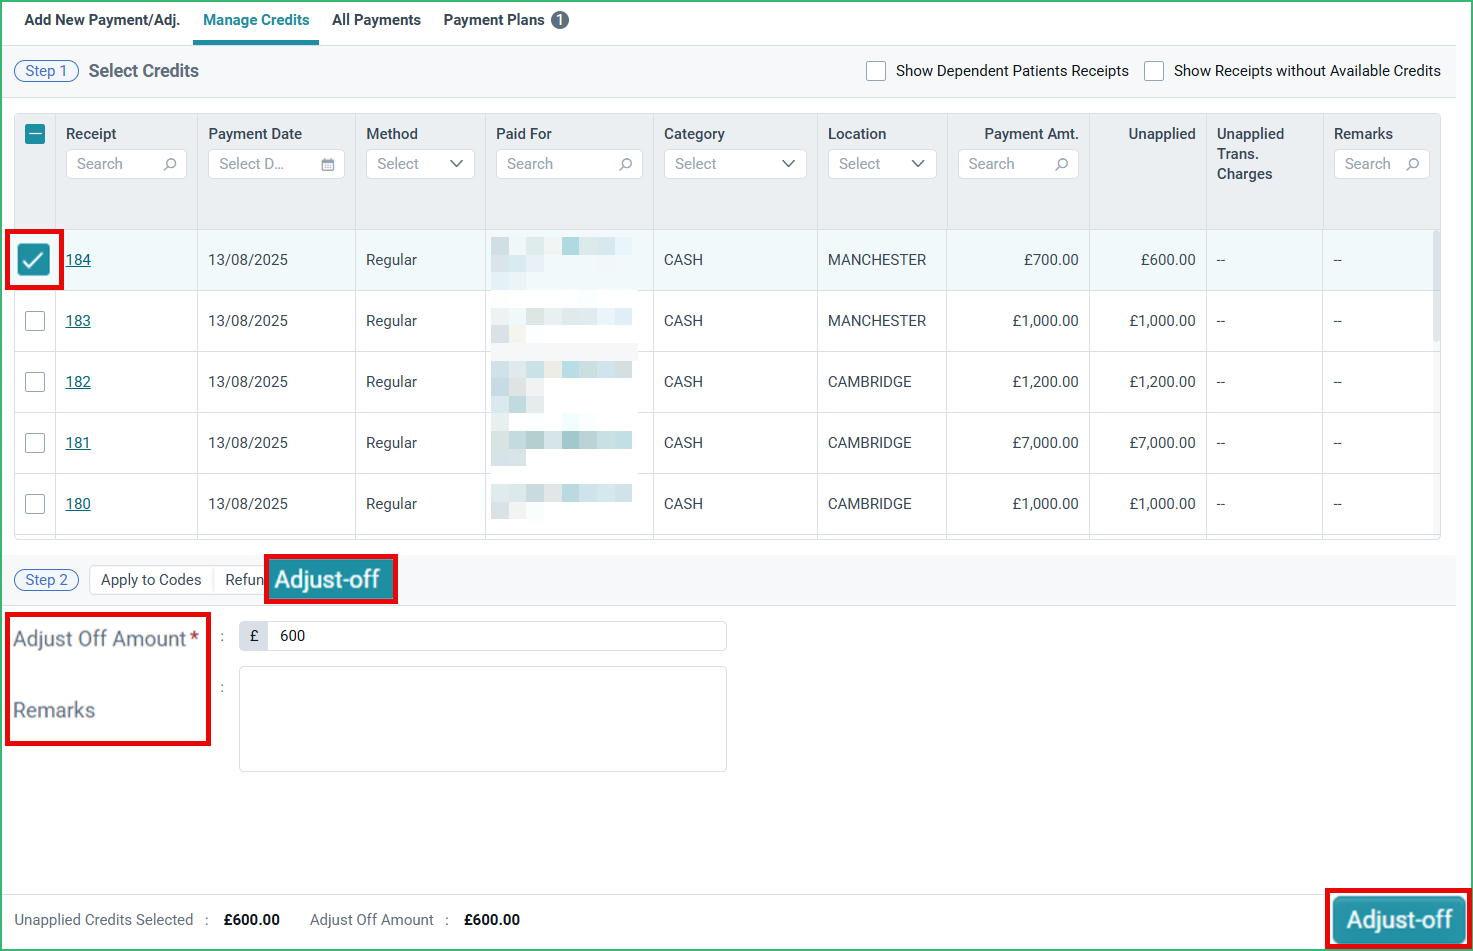Tick the checkbox for receipt 183
1473x951 pixels.
[x=35, y=321]
